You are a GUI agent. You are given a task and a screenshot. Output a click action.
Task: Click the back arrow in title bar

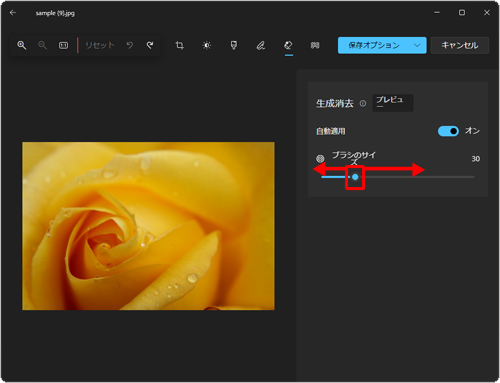13,13
